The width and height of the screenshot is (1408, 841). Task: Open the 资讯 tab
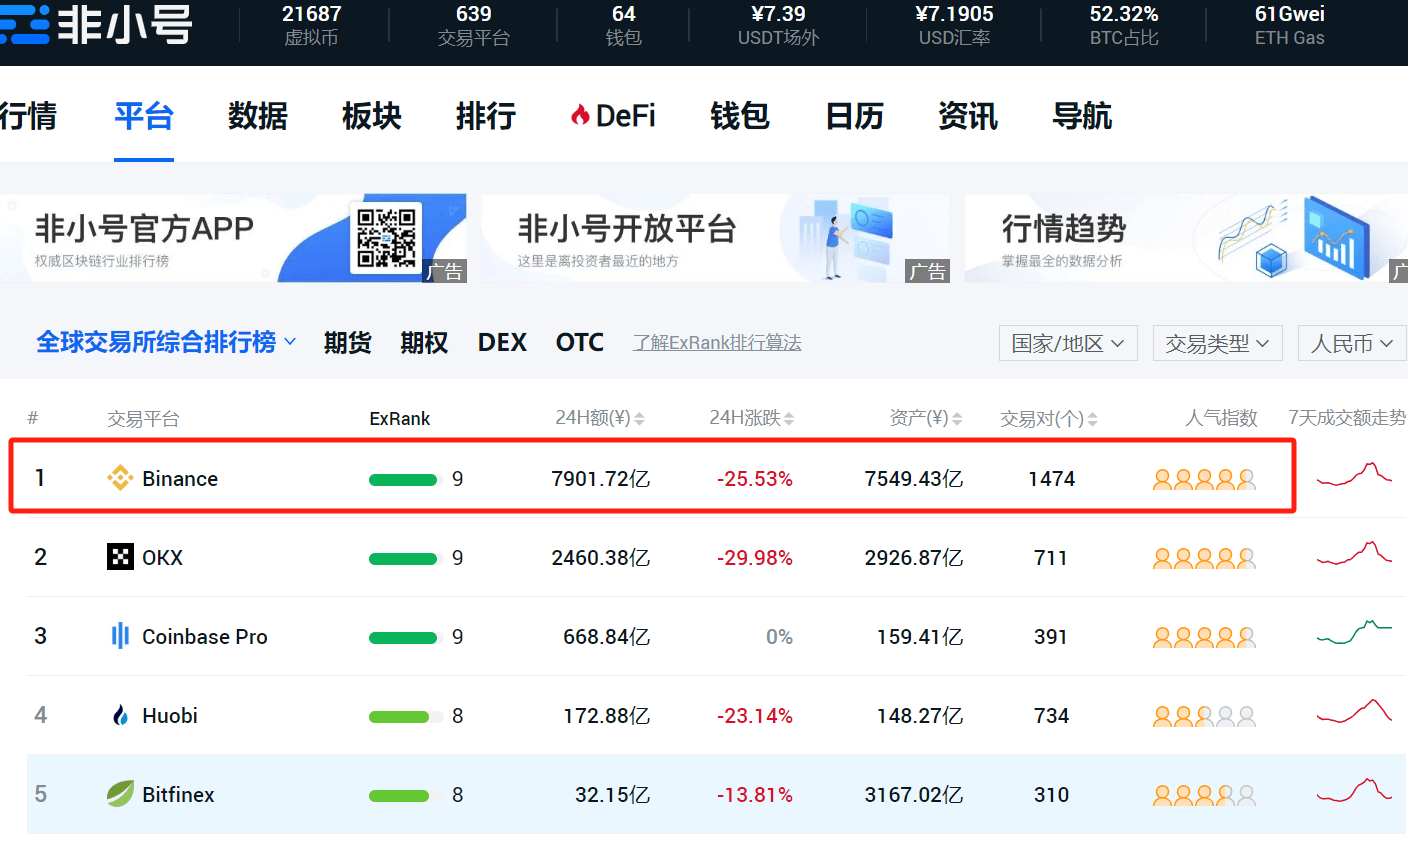pos(968,116)
